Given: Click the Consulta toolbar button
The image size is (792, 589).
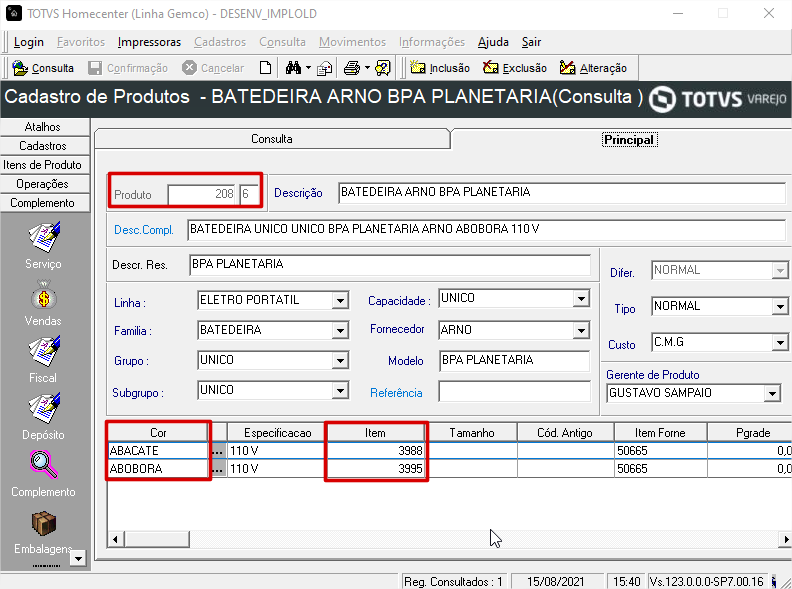Looking at the screenshot, I should point(43,68).
